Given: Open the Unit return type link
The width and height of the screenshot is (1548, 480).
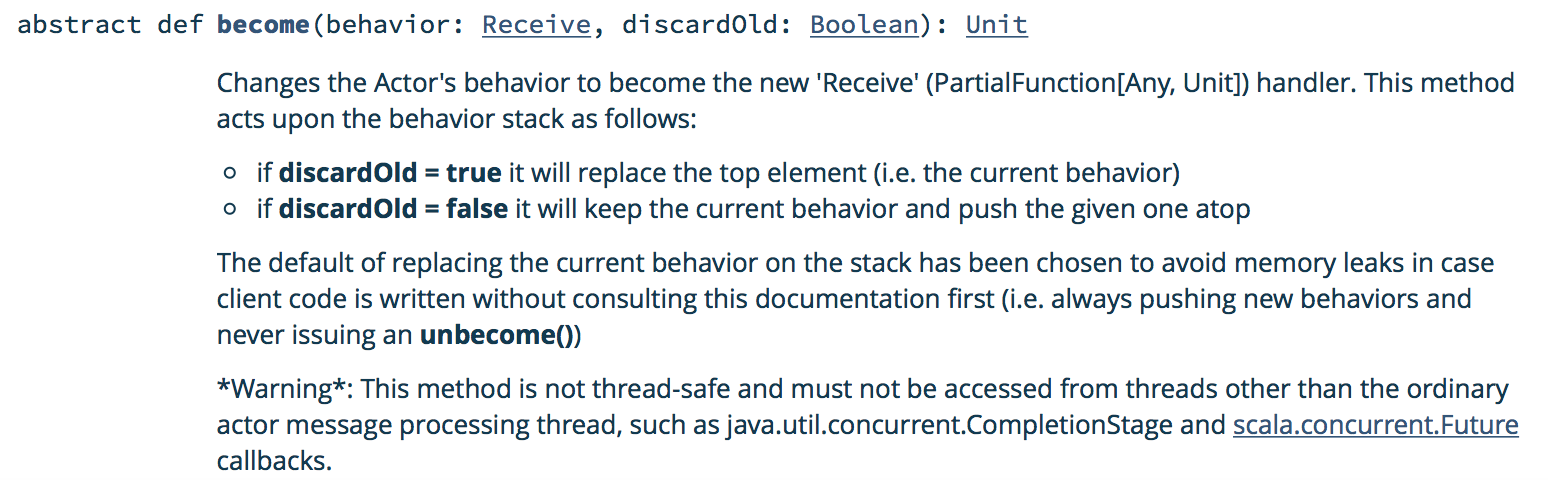Looking at the screenshot, I should coord(996,25).
